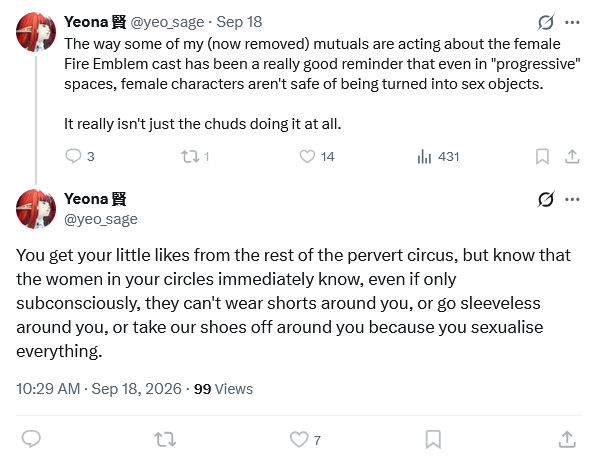Open the 10:29 AM Sep 18, 2026 timestamp
This screenshot has width=598, height=459.
point(99,389)
